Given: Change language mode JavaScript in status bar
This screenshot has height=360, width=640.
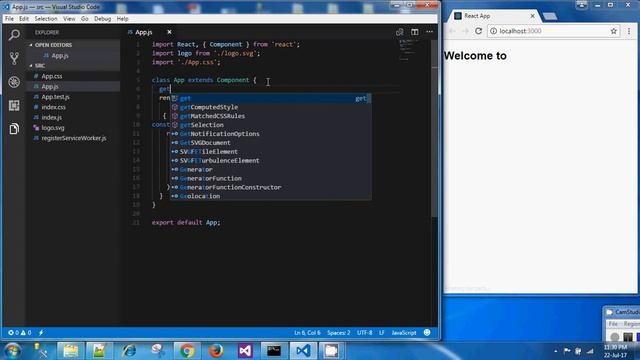Looking at the screenshot, I should tap(404, 333).
